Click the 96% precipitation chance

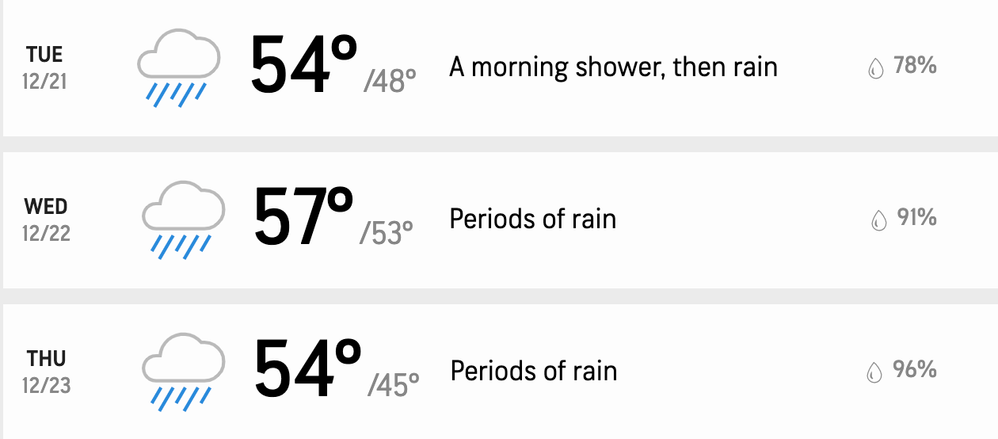click(915, 370)
